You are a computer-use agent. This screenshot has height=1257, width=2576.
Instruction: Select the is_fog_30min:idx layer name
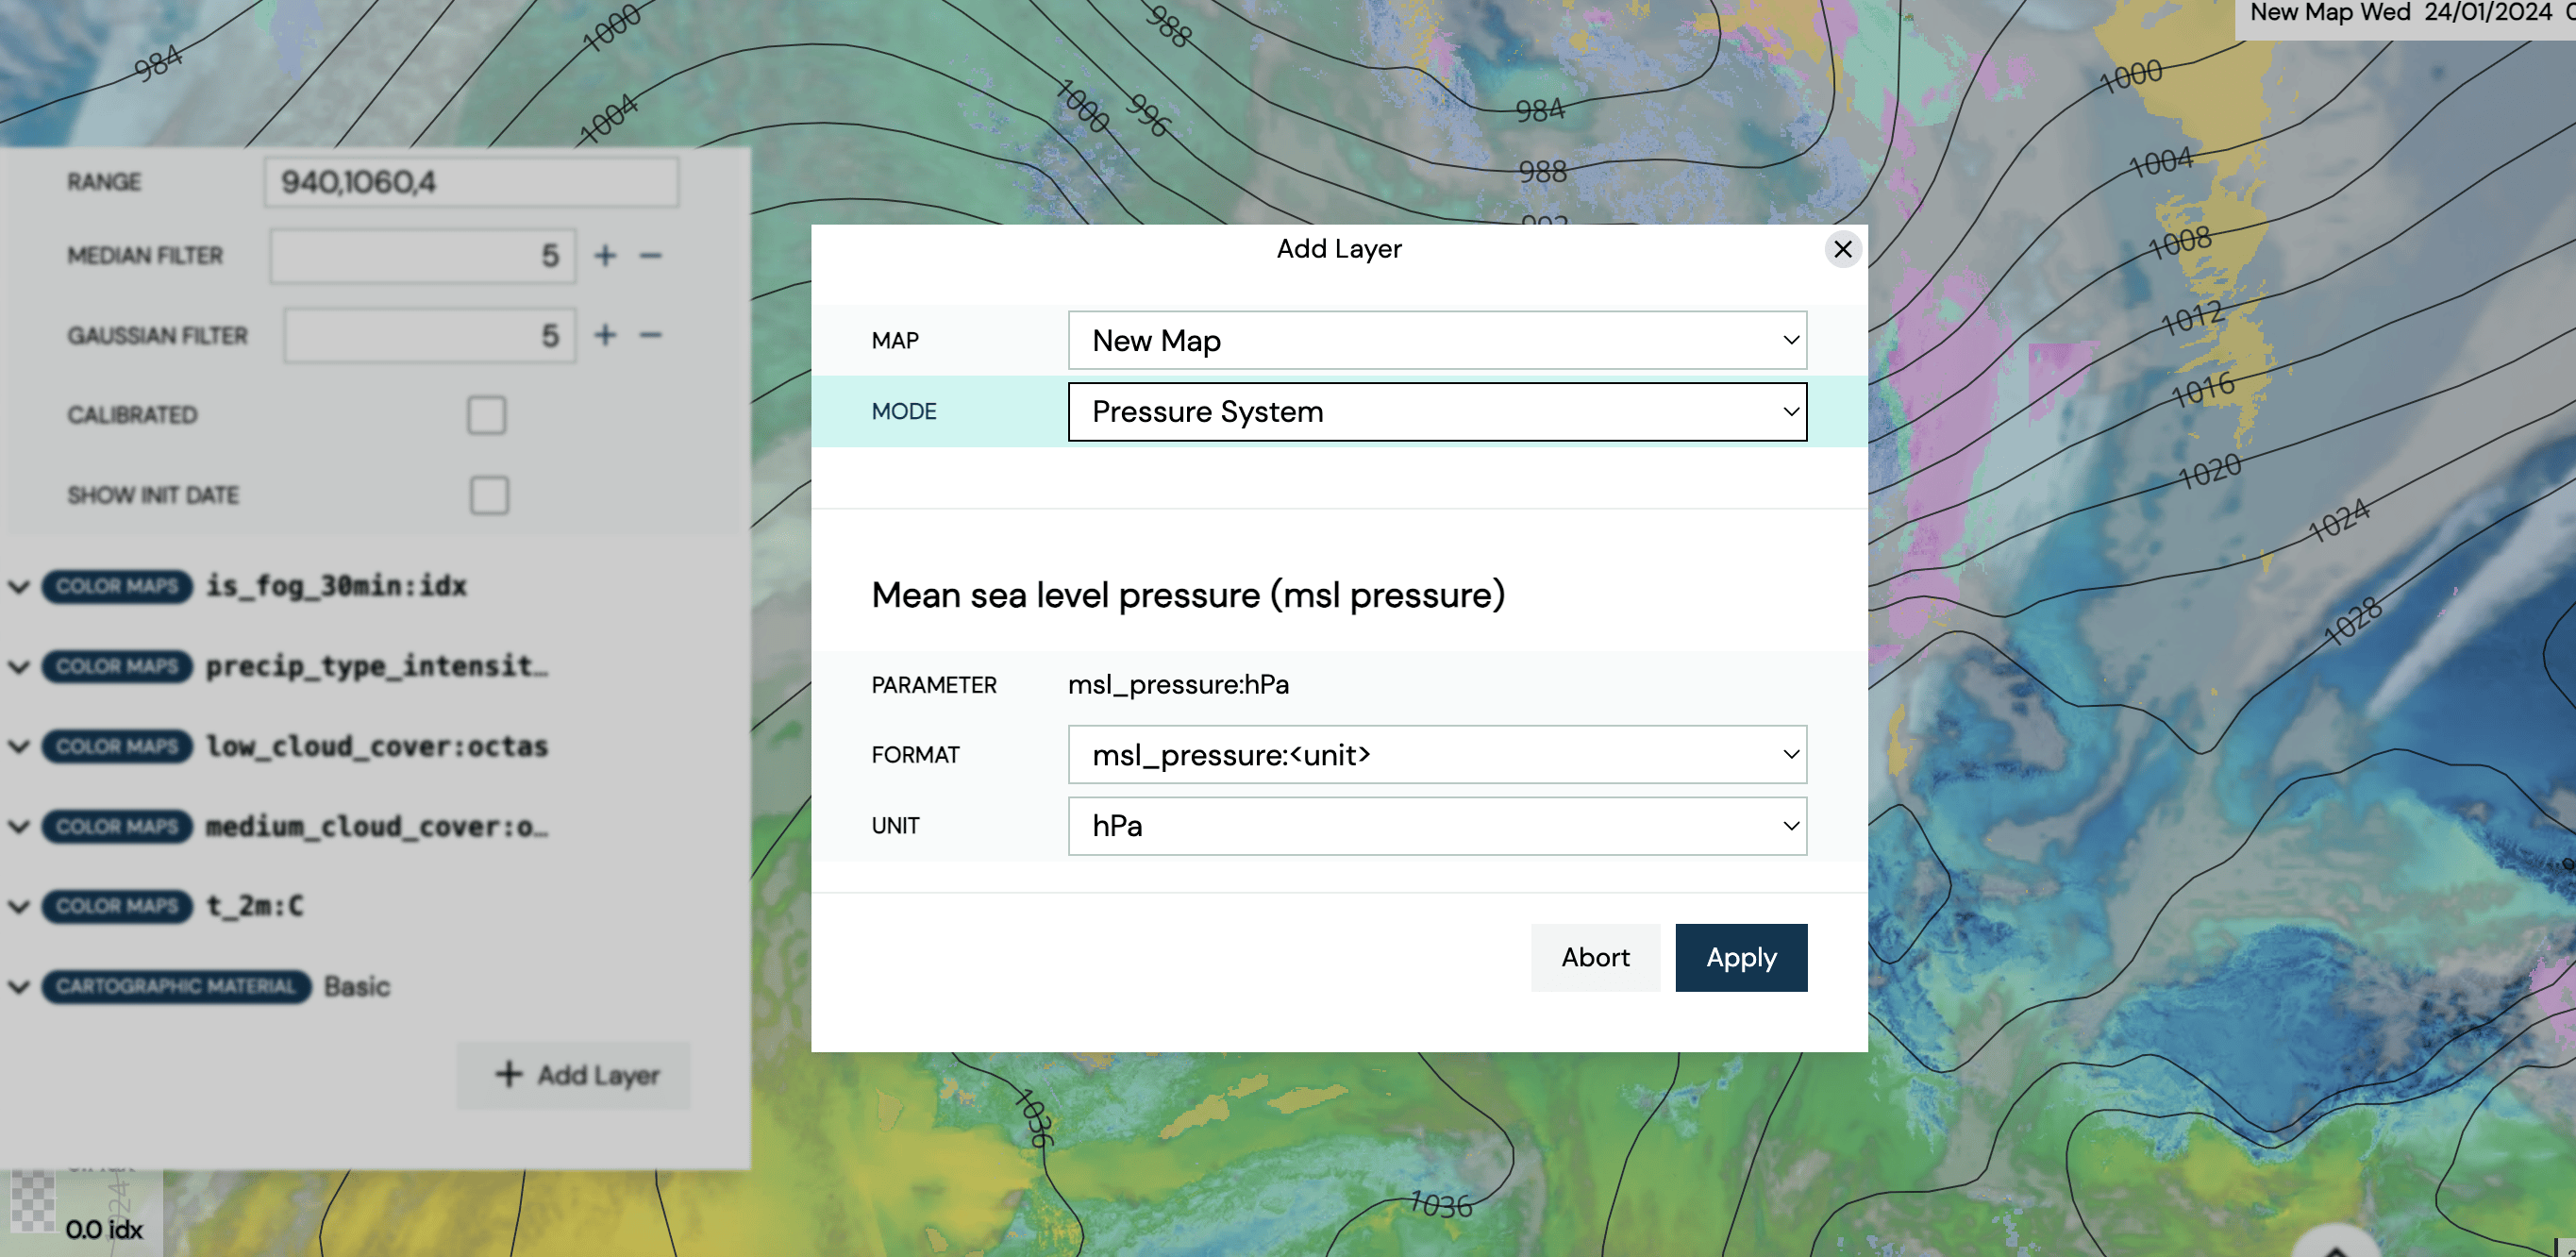(337, 586)
